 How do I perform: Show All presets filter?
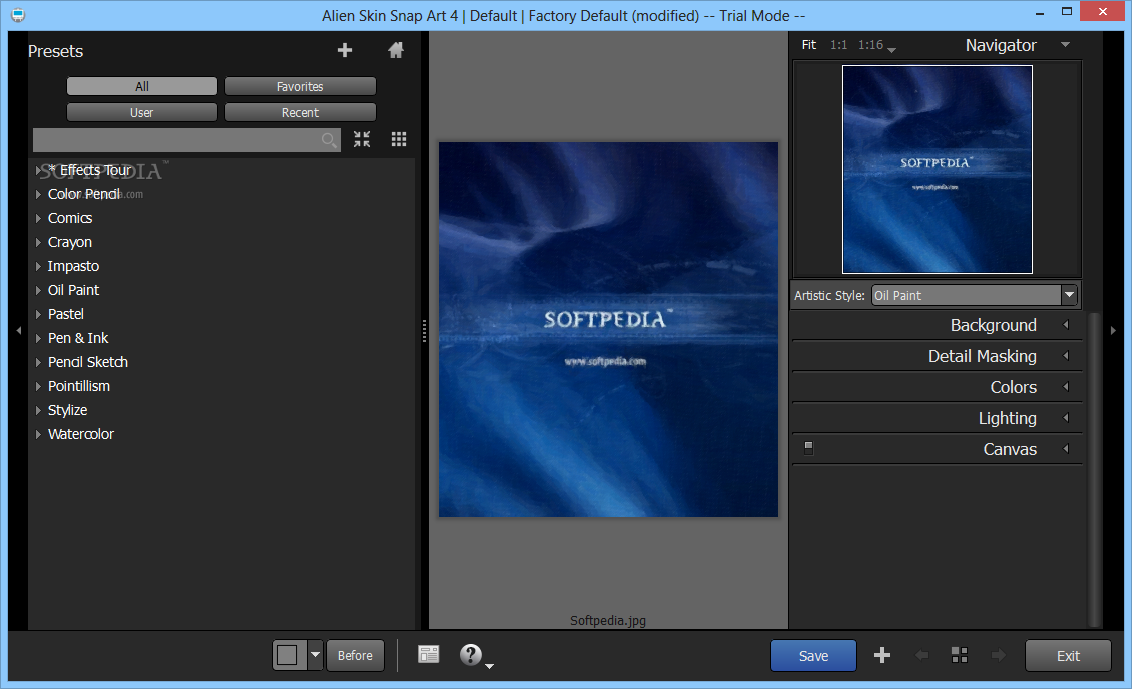[x=142, y=87]
